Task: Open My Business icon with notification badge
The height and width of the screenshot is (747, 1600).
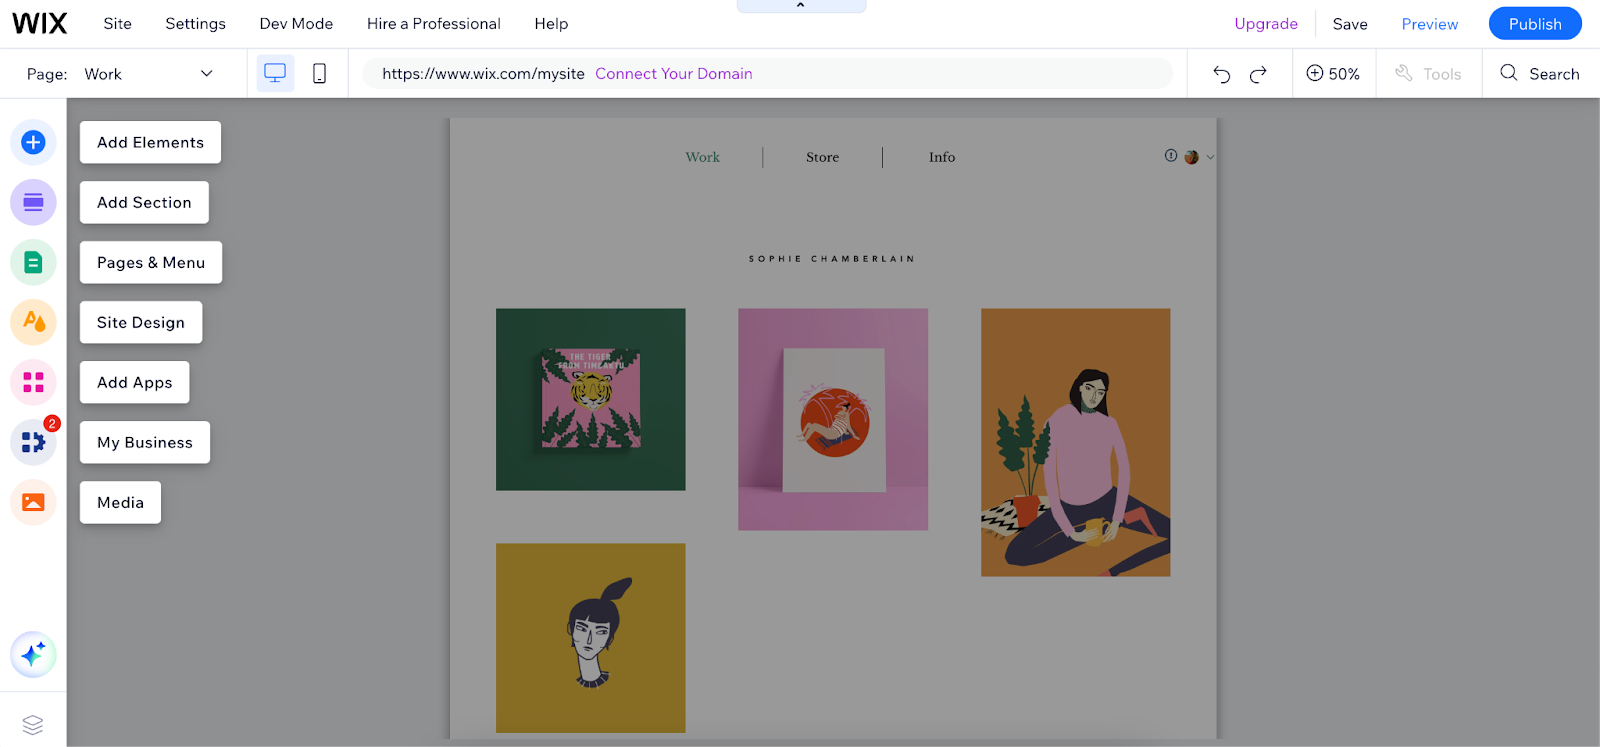Action: point(33,442)
